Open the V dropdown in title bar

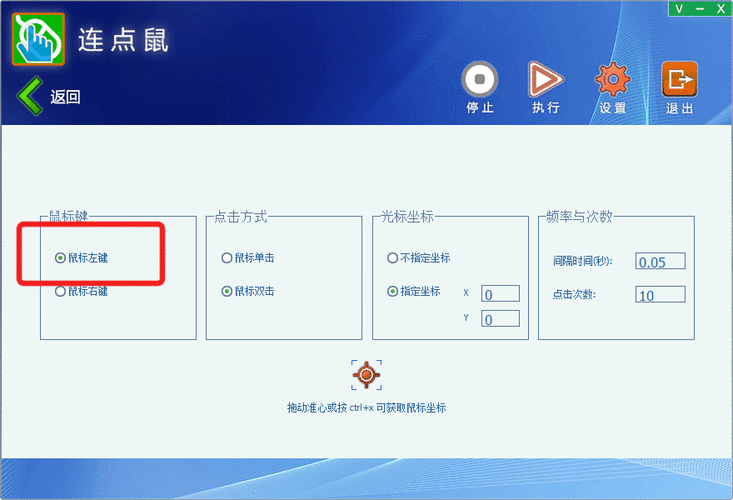(679, 8)
